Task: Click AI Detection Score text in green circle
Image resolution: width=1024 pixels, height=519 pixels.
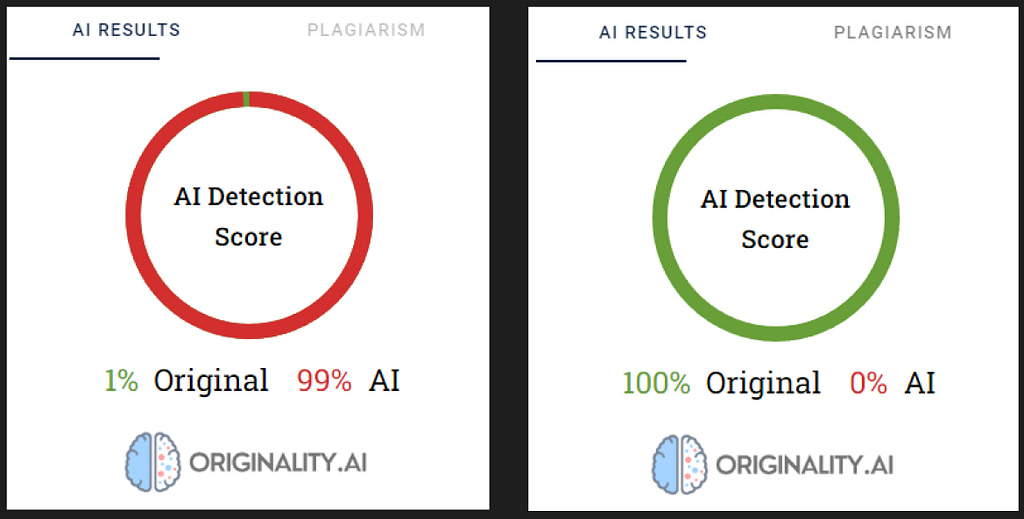Action: pyautogui.click(x=775, y=219)
